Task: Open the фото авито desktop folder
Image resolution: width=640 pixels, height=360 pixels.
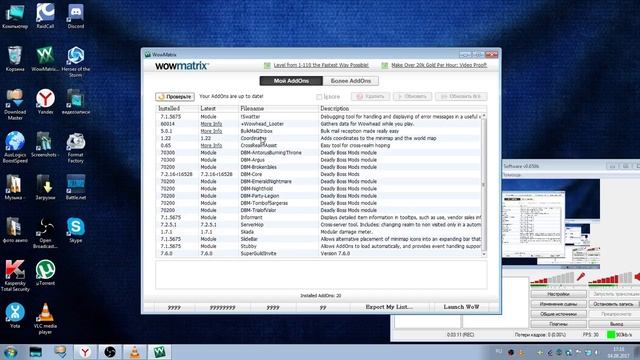Action: click(15, 230)
